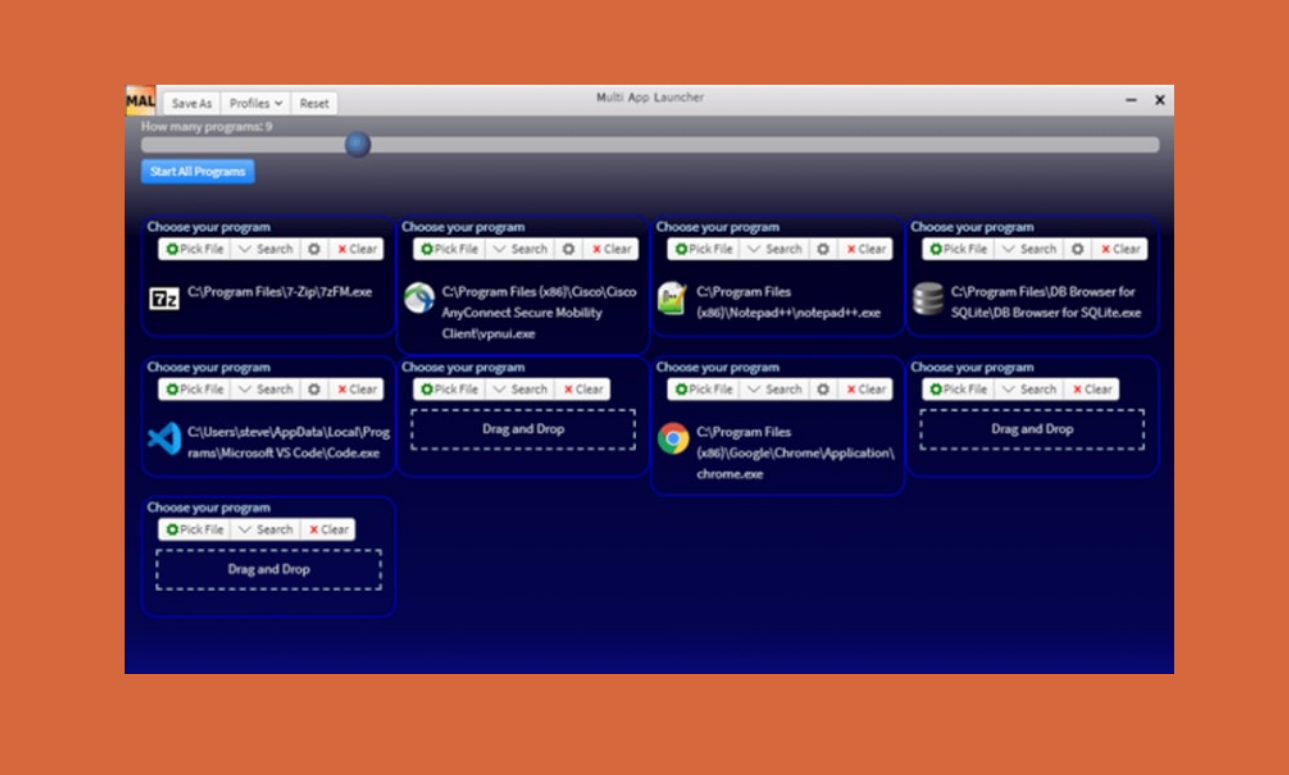Pick File for the Cisco AnyConnect card
Screen dimensions: 1289x775
tap(450, 249)
